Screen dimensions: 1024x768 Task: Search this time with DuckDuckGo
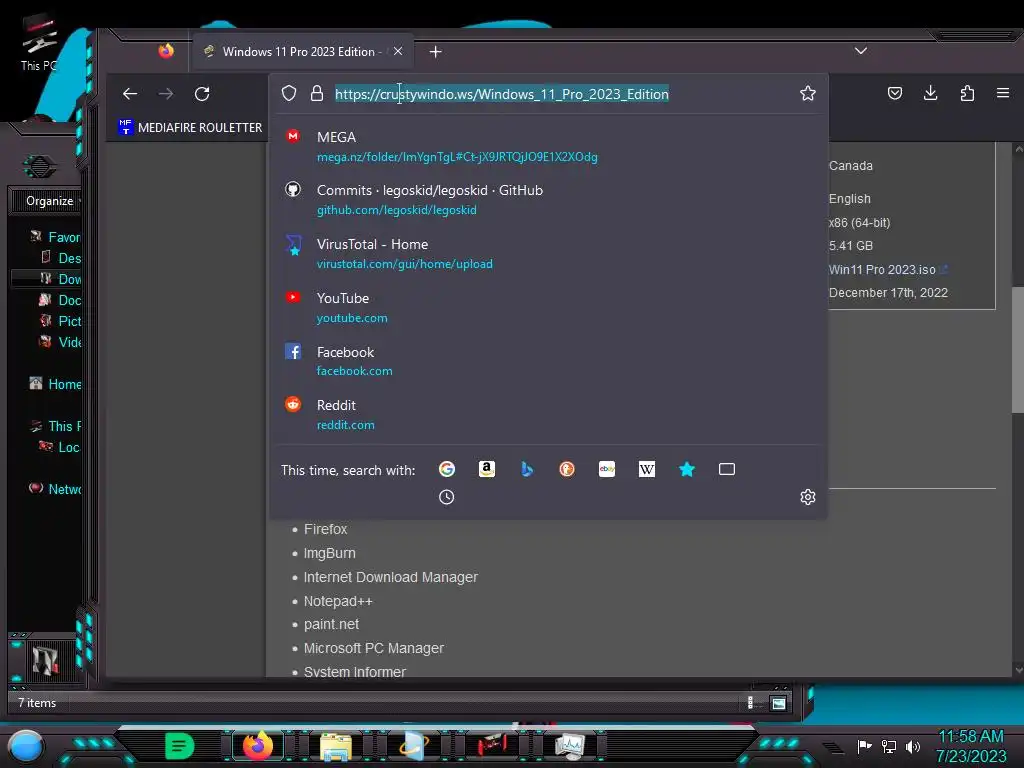click(x=567, y=469)
